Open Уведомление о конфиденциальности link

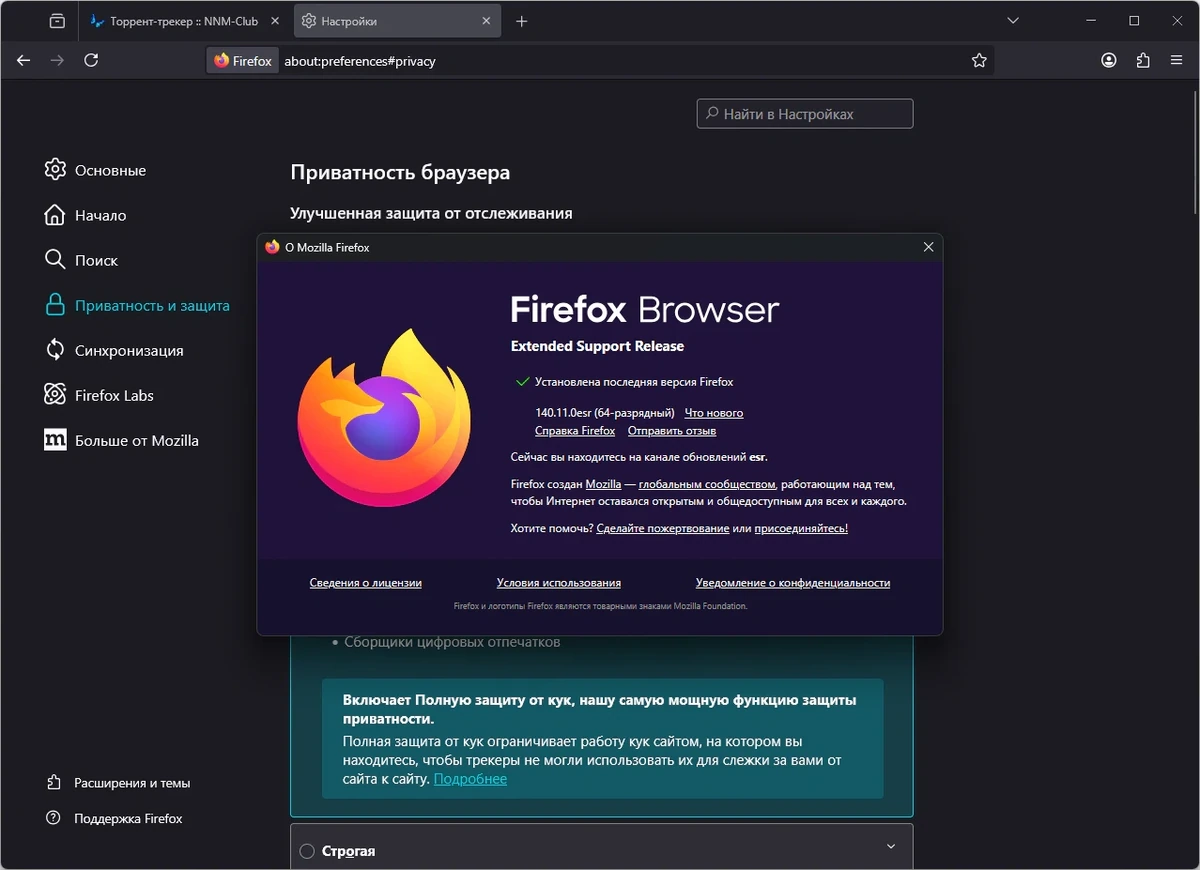793,583
